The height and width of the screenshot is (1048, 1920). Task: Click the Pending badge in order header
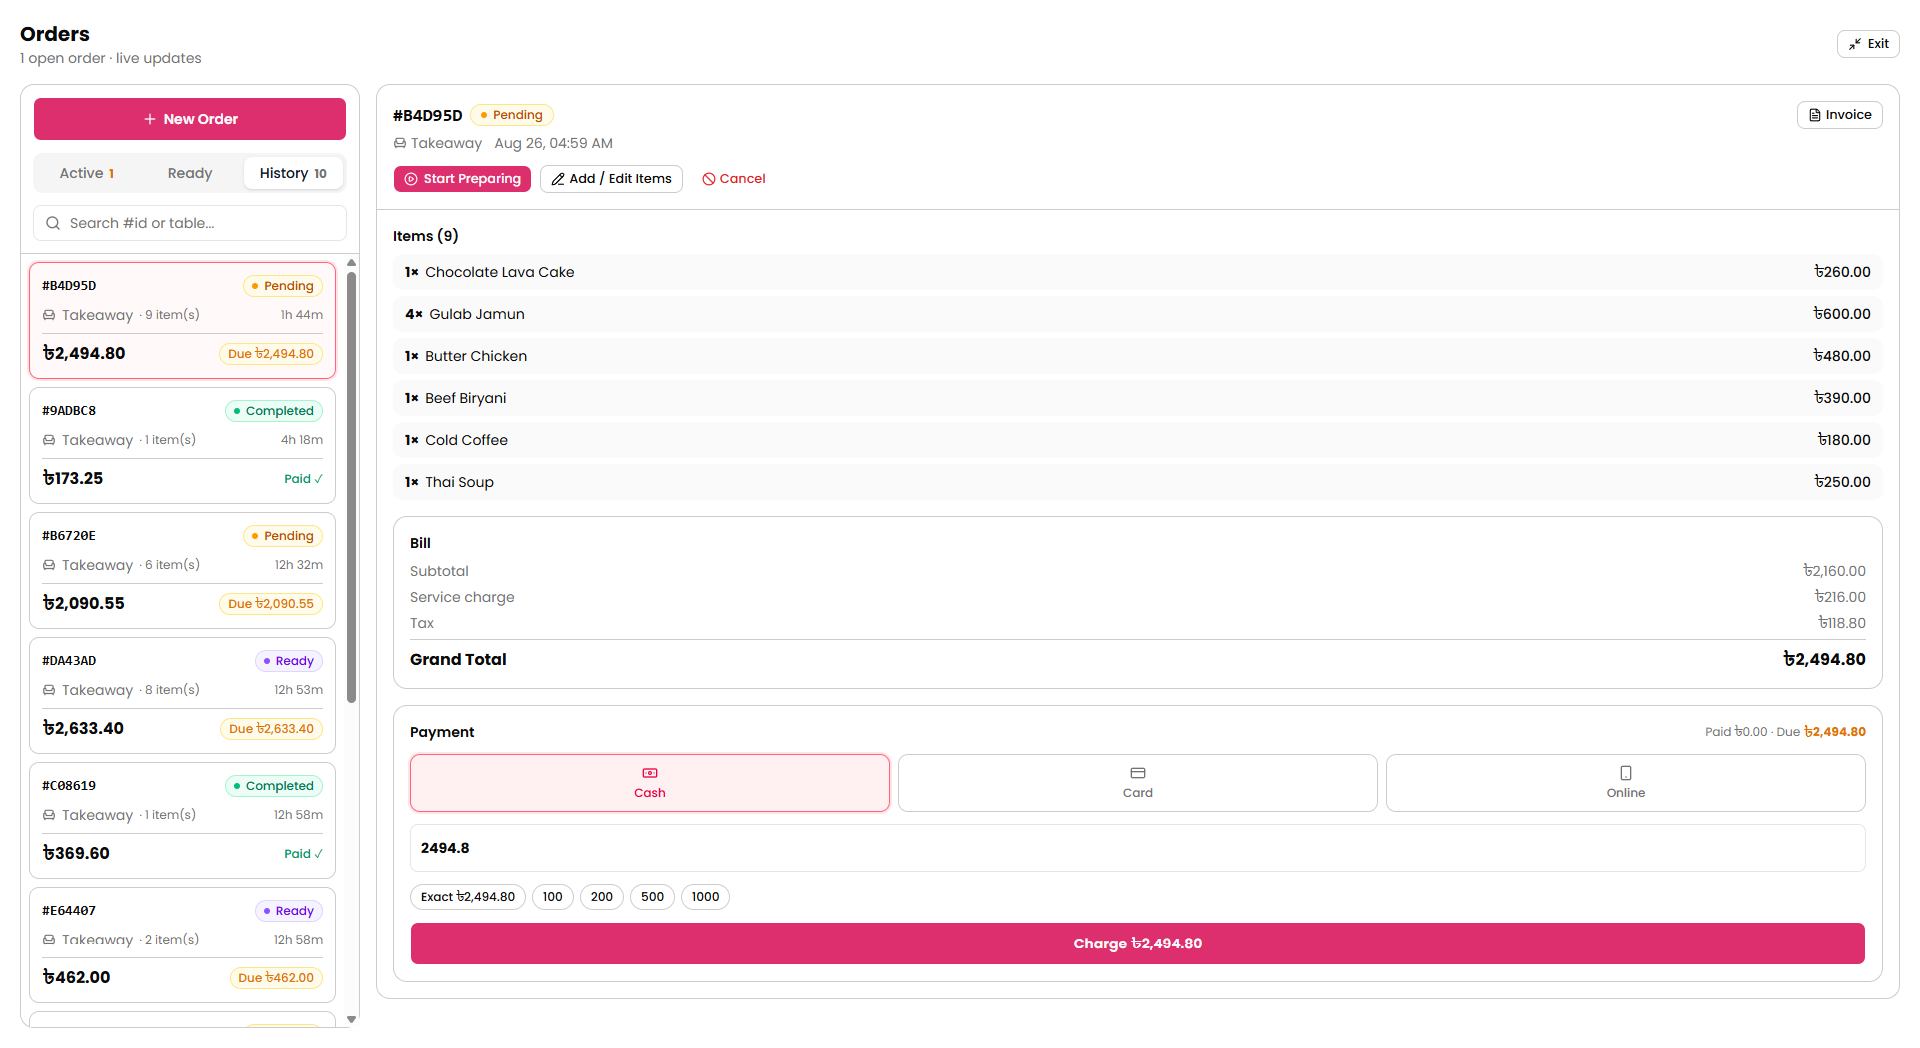click(x=512, y=115)
